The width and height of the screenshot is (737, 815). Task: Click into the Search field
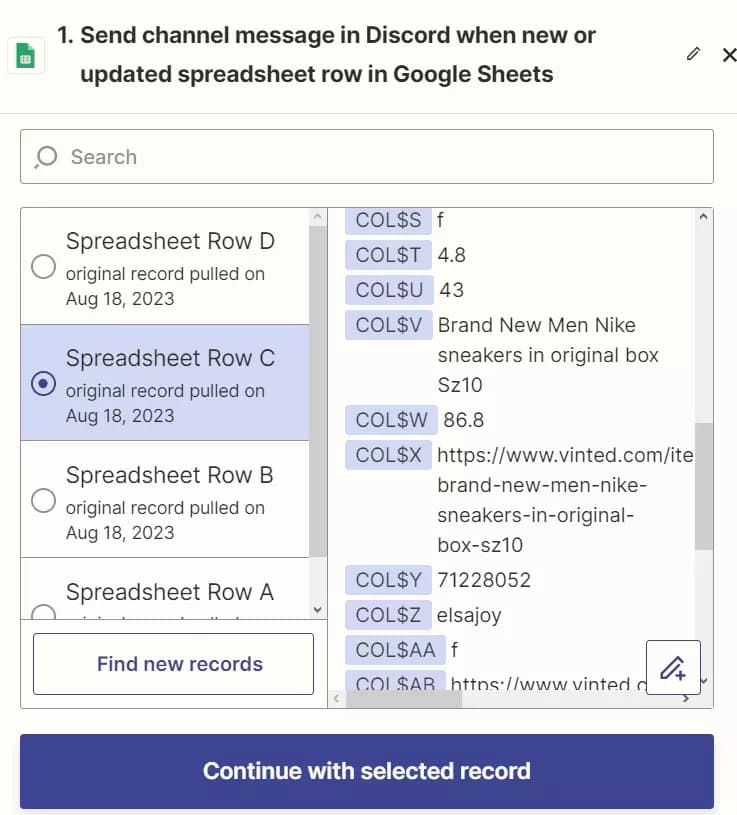click(x=380, y=157)
